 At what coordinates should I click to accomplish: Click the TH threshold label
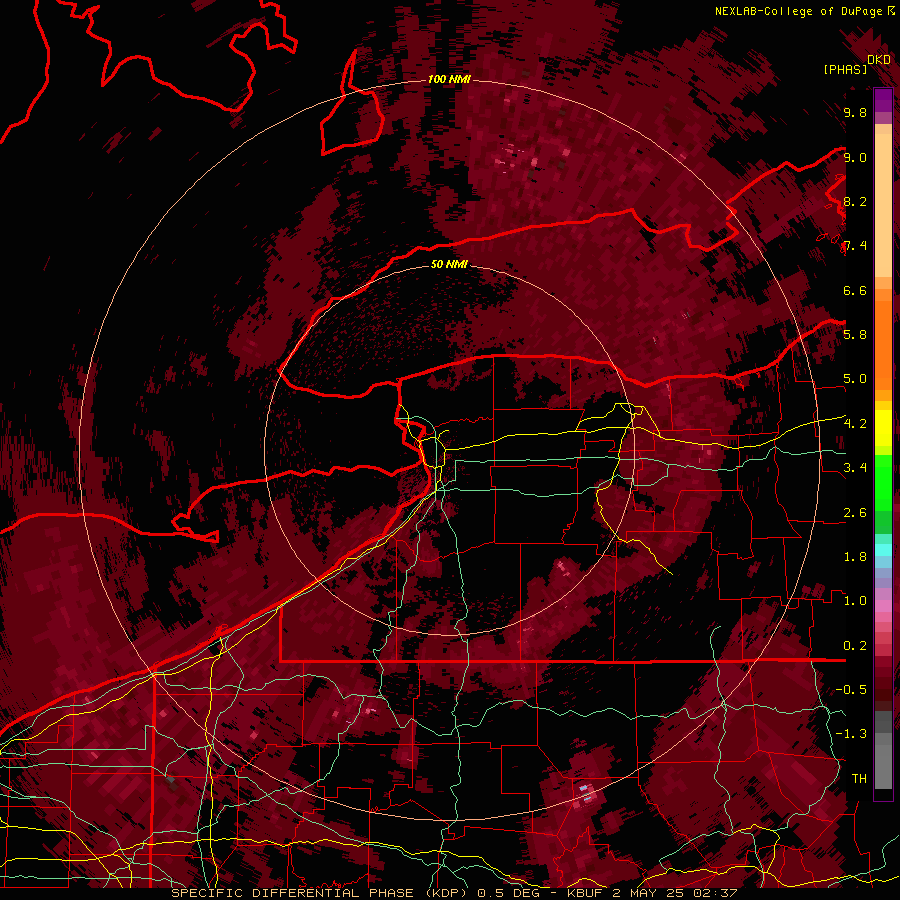pyautogui.click(x=859, y=779)
